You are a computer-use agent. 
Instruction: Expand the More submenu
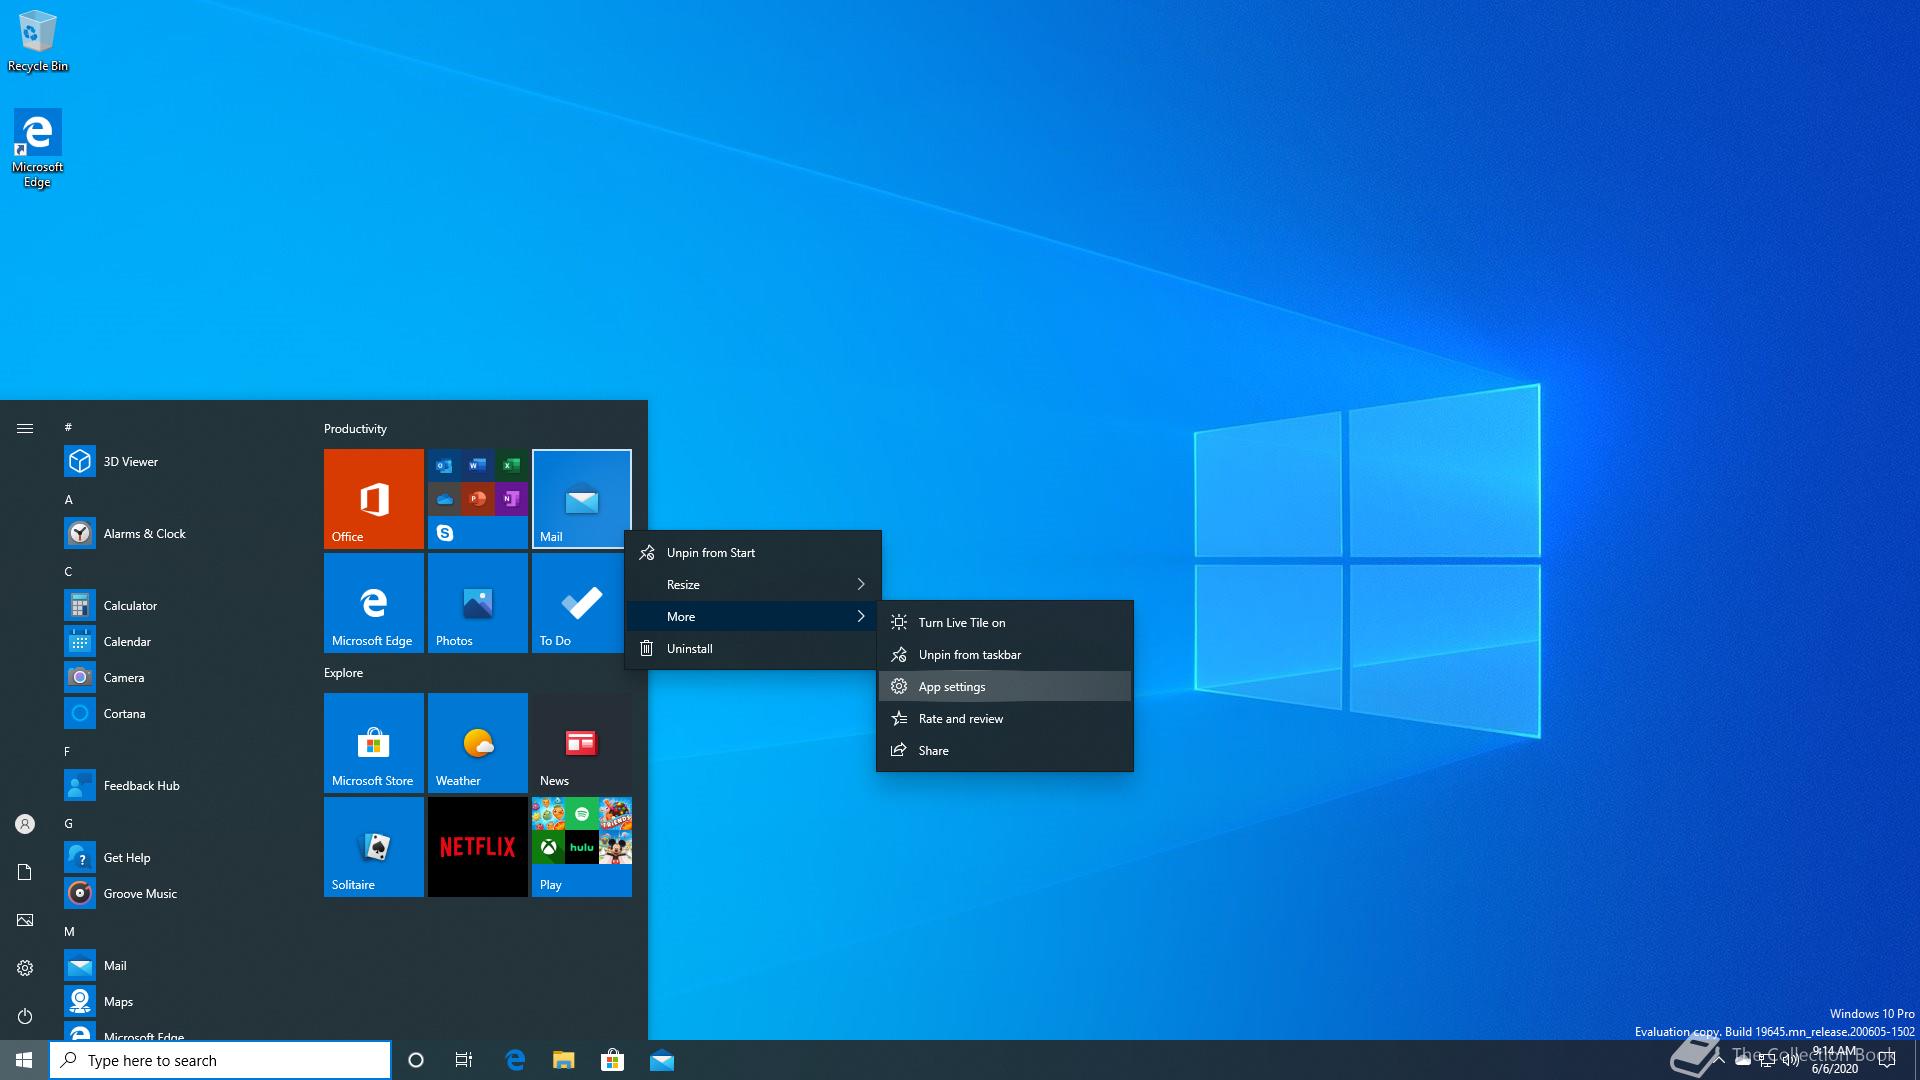753,616
